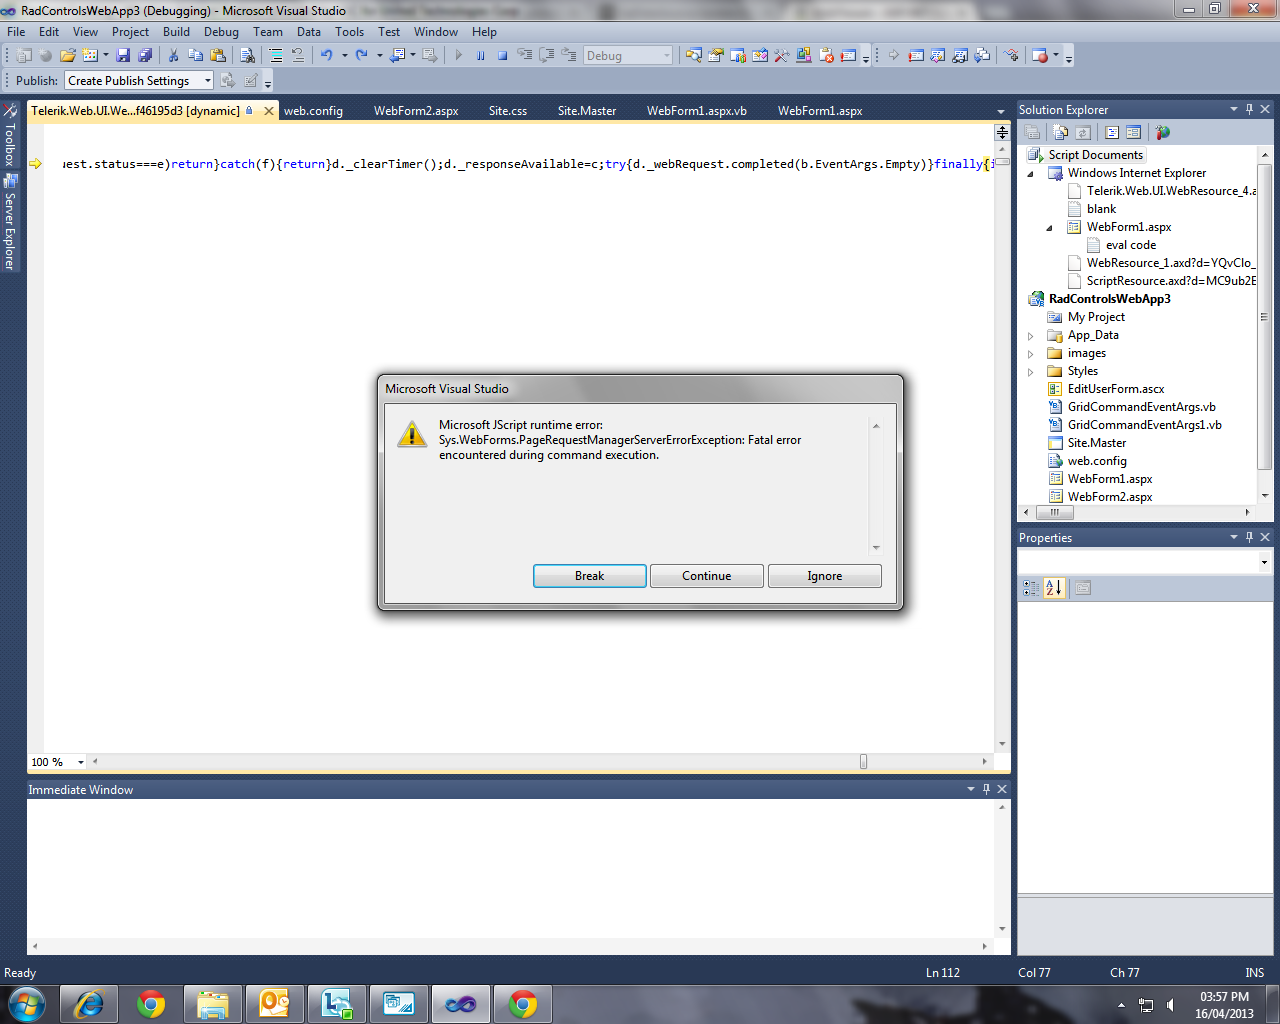Click the Save All toolbar icon

pyautogui.click(x=145, y=56)
